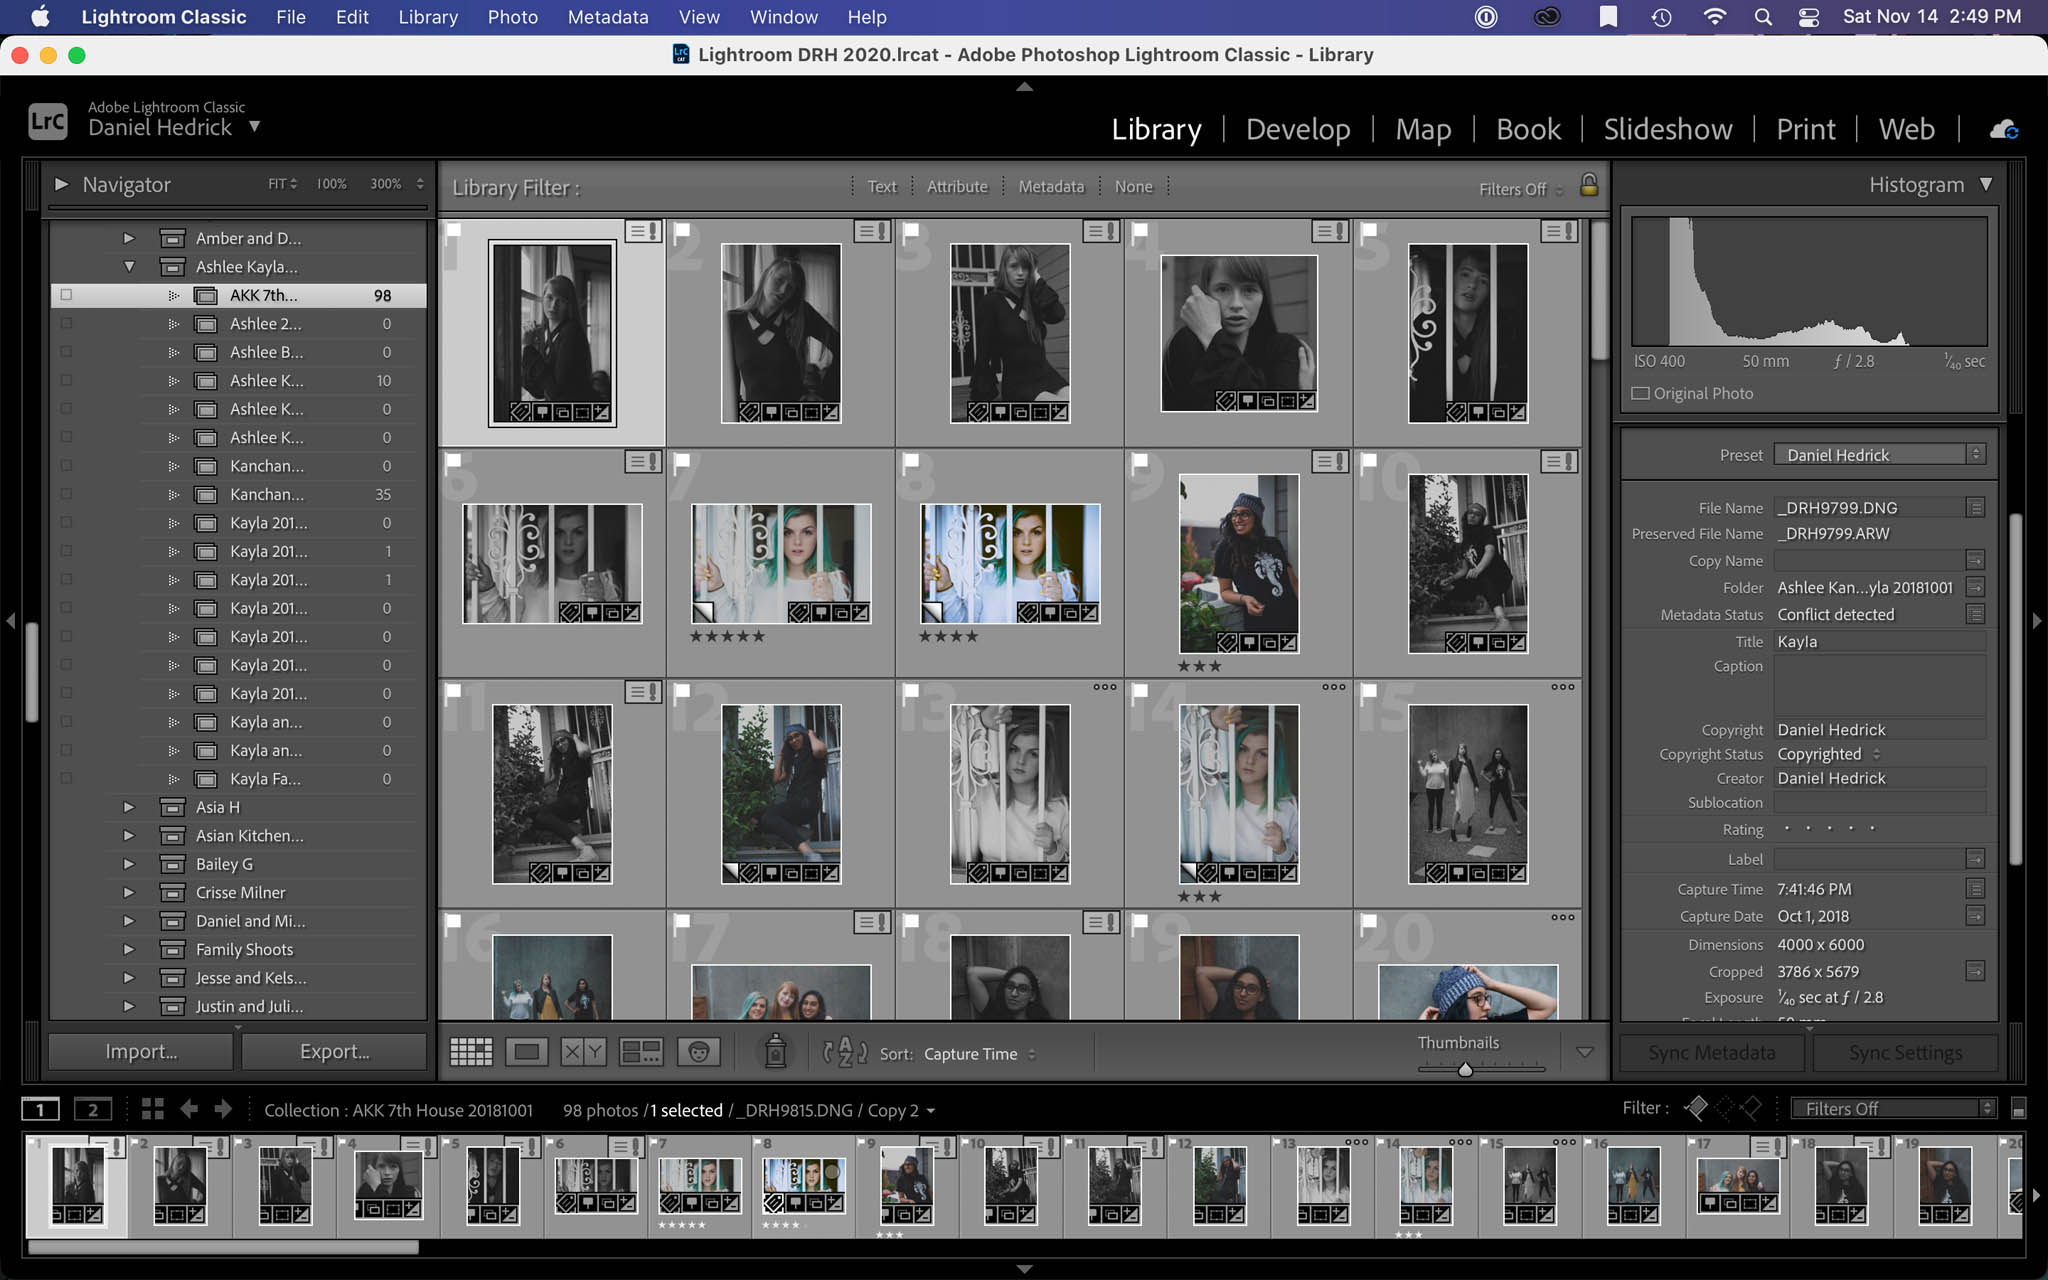
Task: Switch to Loupe view
Action: click(527, 1052)
